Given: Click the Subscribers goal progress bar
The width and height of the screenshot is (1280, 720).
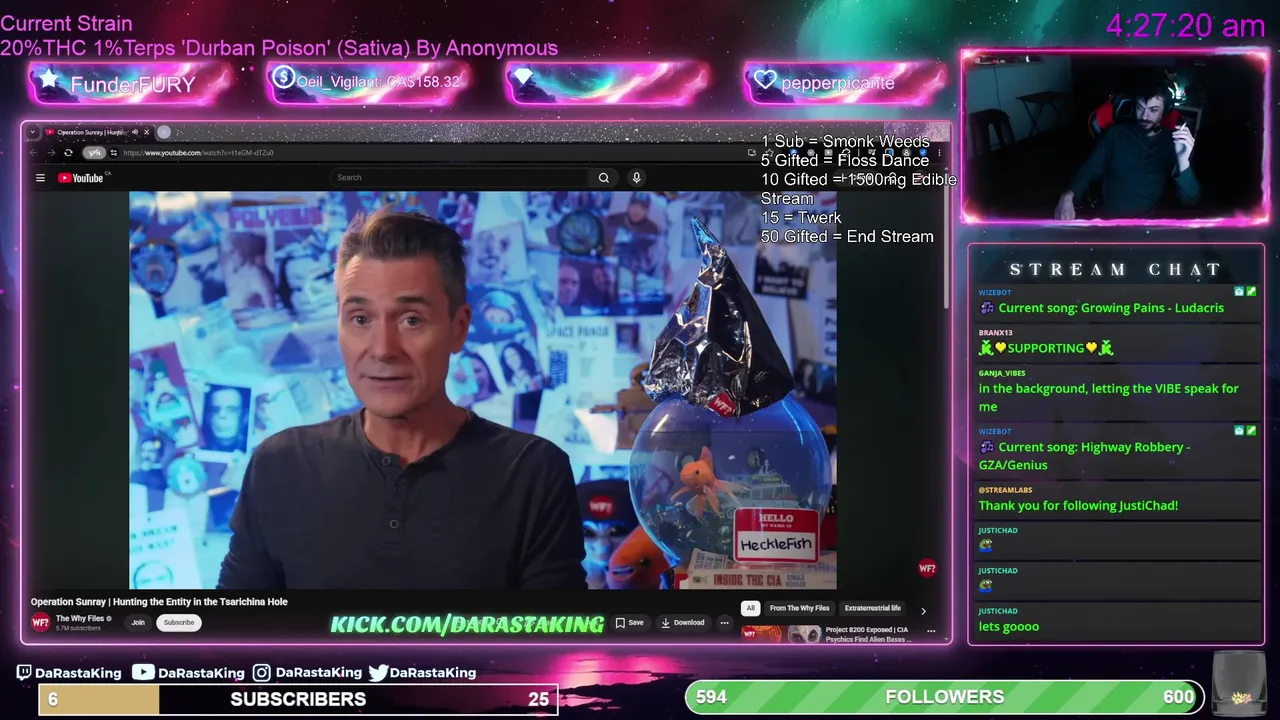Looking at the screenshot, I should click(298, 699).
